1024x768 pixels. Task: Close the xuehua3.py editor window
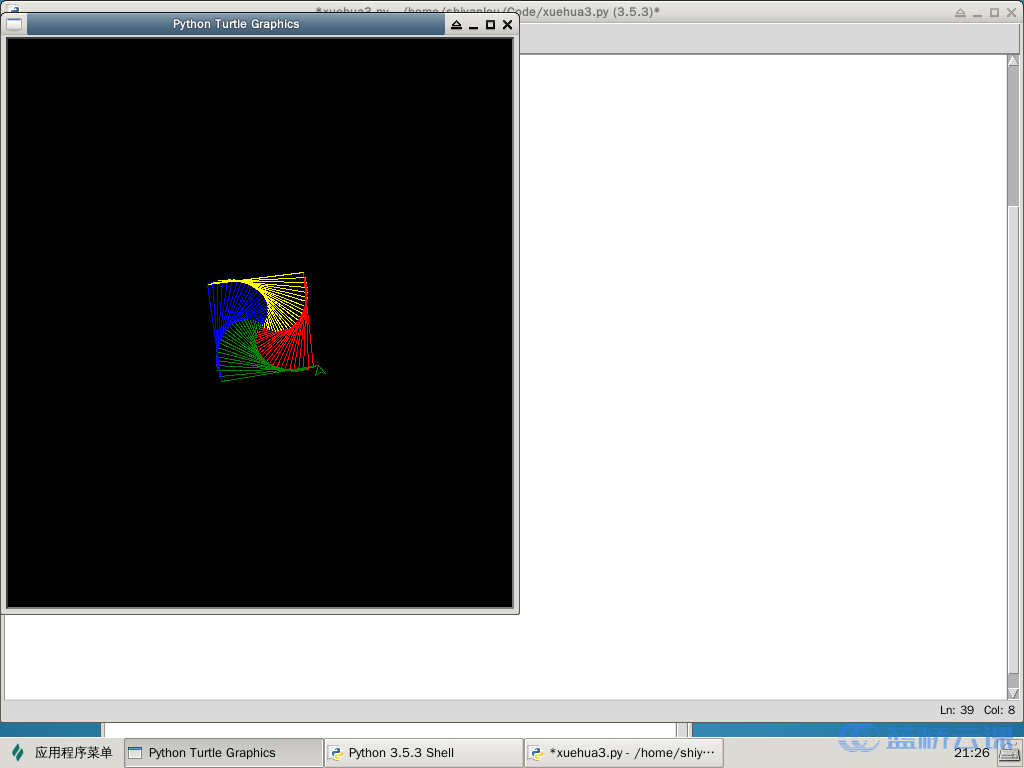pos(1010,13)
